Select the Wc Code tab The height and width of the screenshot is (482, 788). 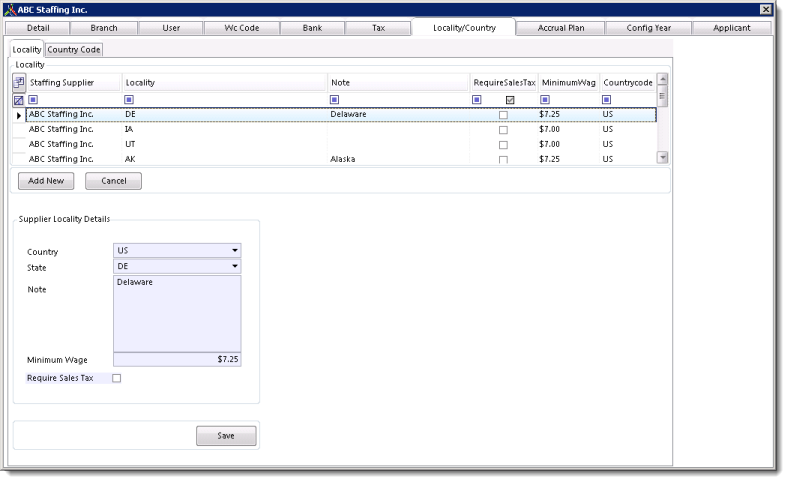coord(240,28)
